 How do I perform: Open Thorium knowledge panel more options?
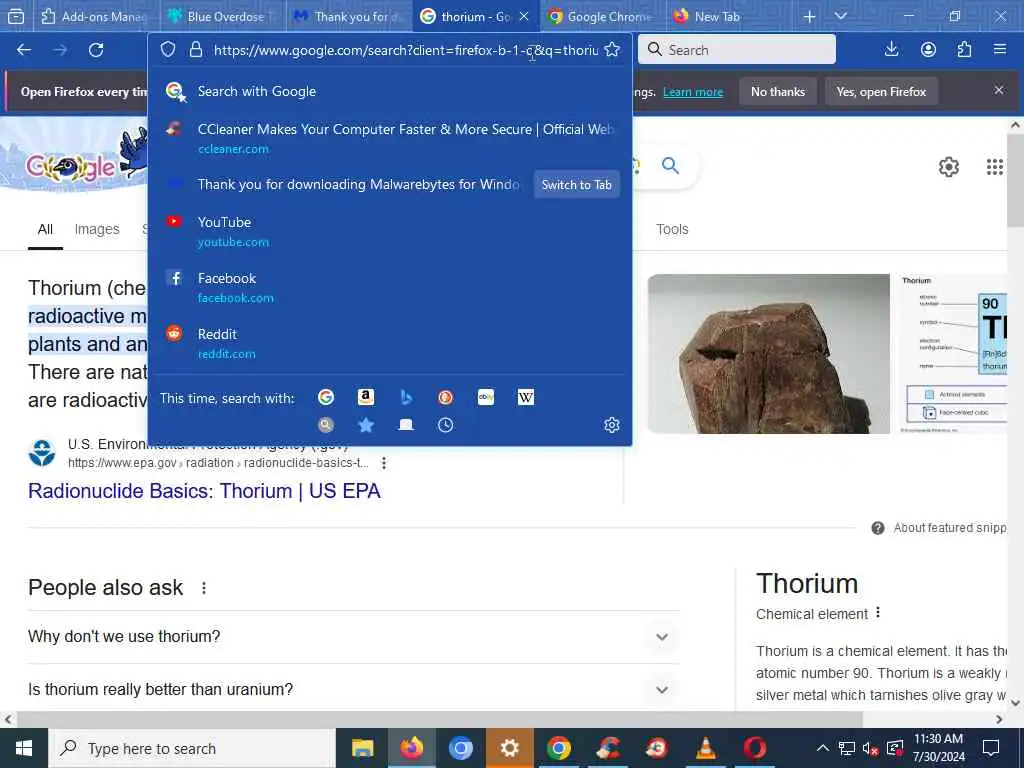[x=878, y=613]
